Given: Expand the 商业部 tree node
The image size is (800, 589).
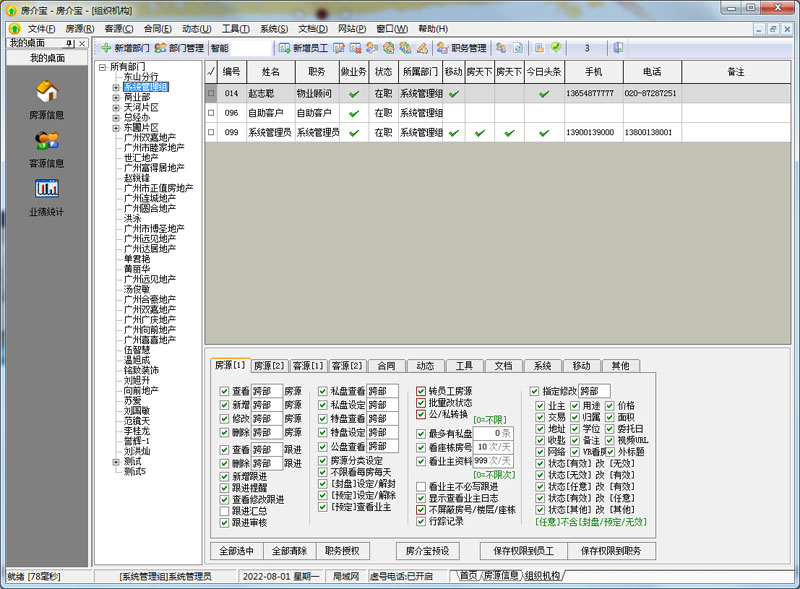Looking at the screenshot, I should (116, 97).
